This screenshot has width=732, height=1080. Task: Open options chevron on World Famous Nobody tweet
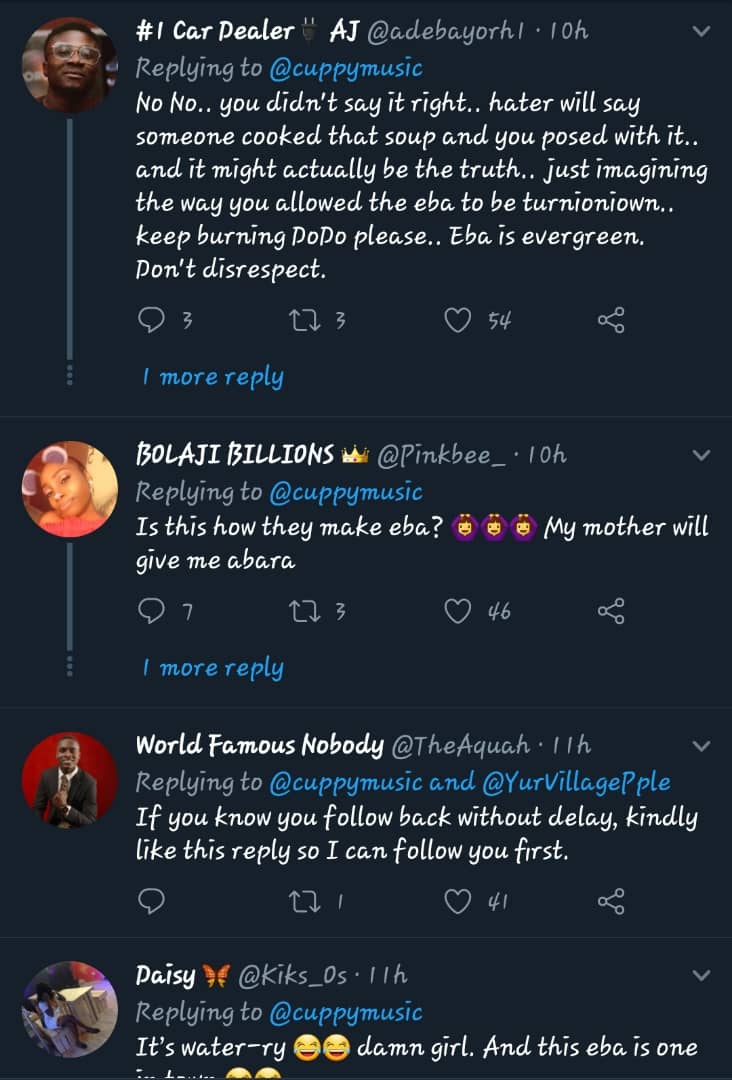click(702, 746)
